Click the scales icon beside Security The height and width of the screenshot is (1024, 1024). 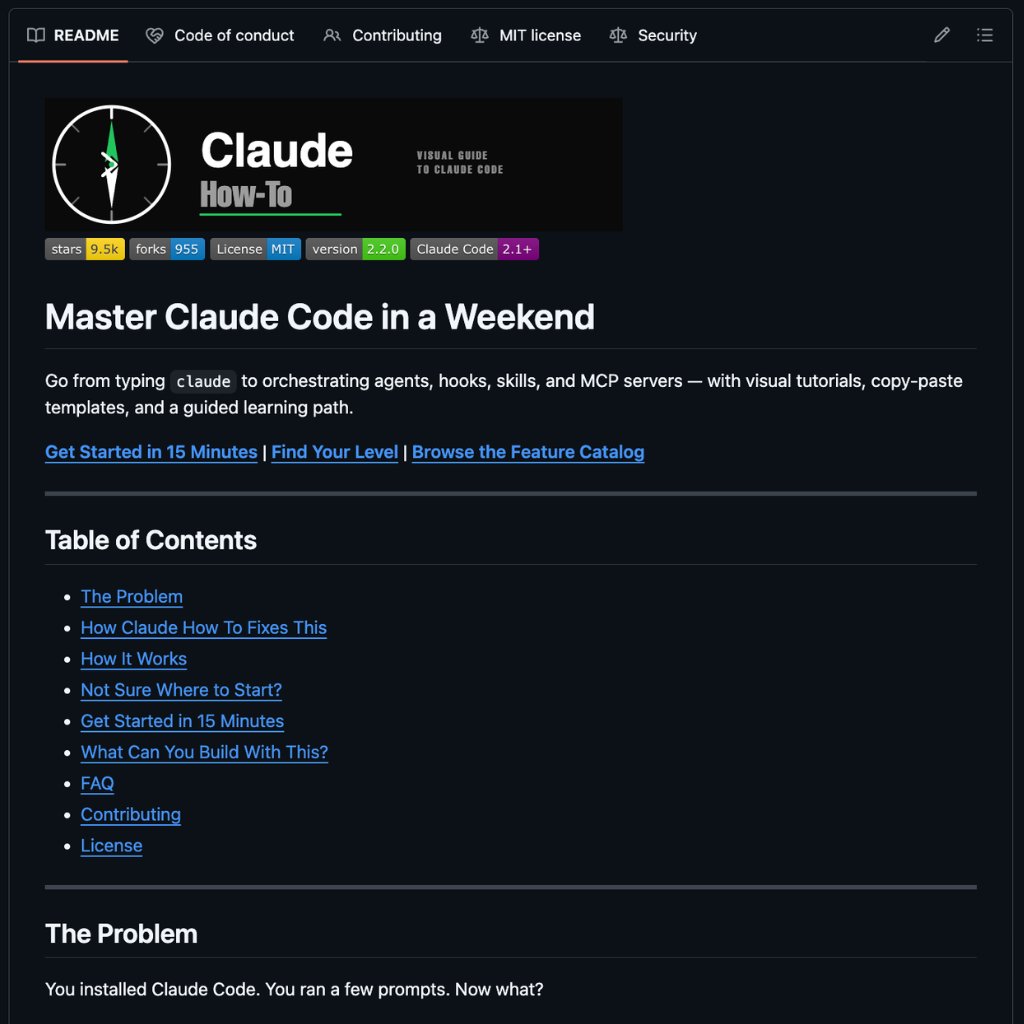618,35
